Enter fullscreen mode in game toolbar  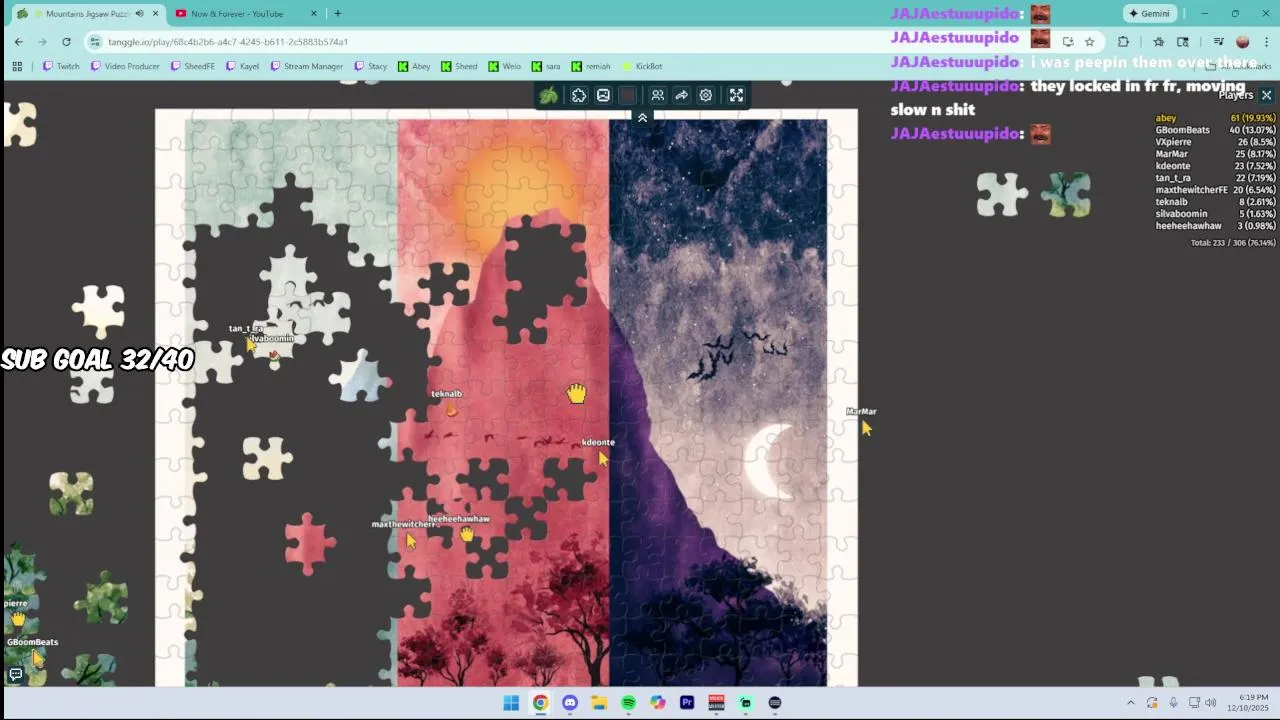pos(736,95)
